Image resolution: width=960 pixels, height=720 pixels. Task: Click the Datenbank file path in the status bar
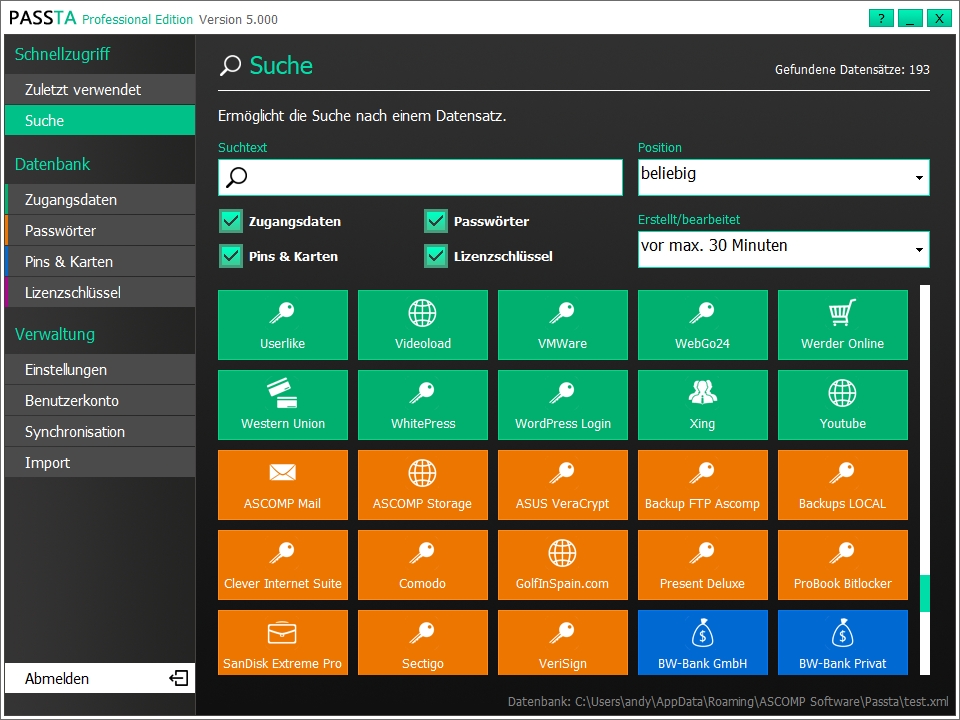(728, 702)
